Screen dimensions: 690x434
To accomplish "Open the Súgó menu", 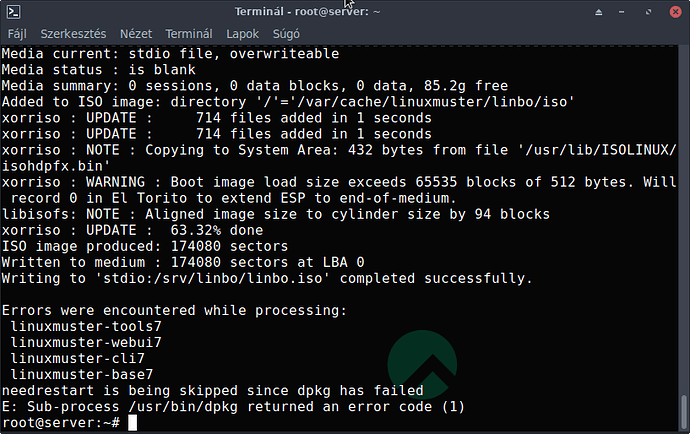I will (286, 34).
